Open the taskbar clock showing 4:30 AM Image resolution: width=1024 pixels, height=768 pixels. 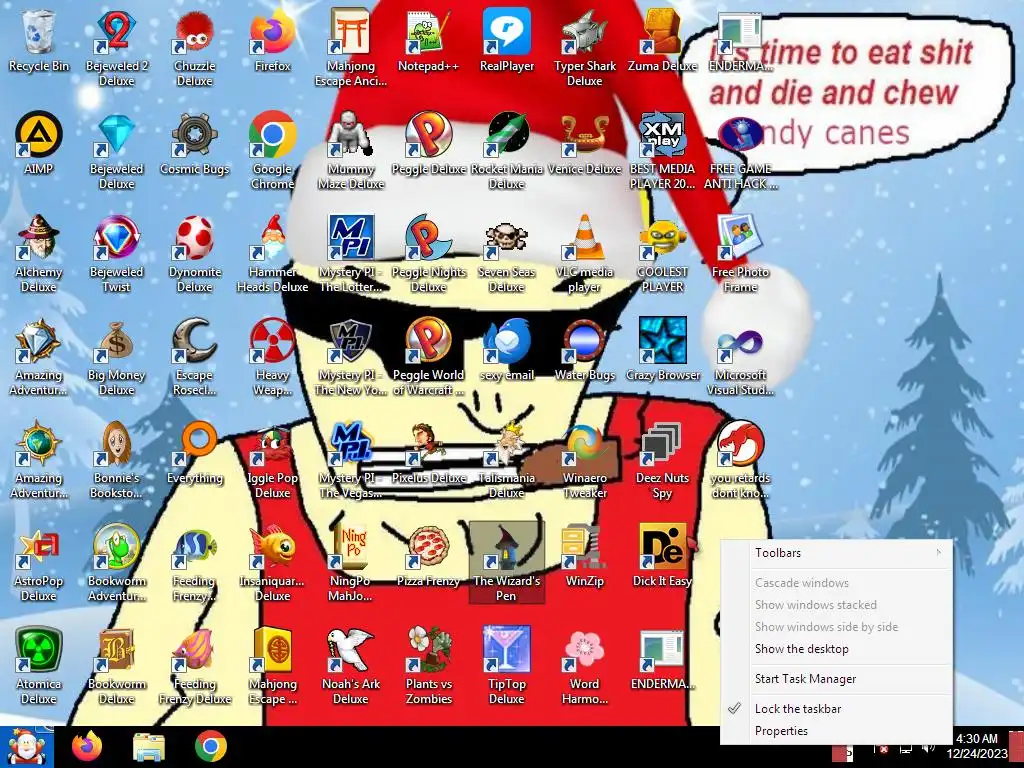(977, 746)
